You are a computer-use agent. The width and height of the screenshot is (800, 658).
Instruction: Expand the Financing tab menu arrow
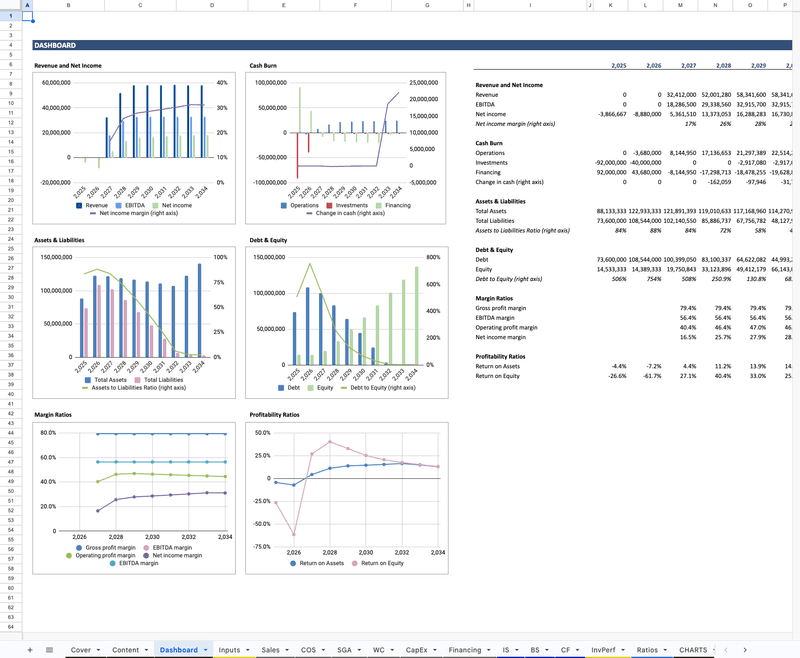point(487,650)
